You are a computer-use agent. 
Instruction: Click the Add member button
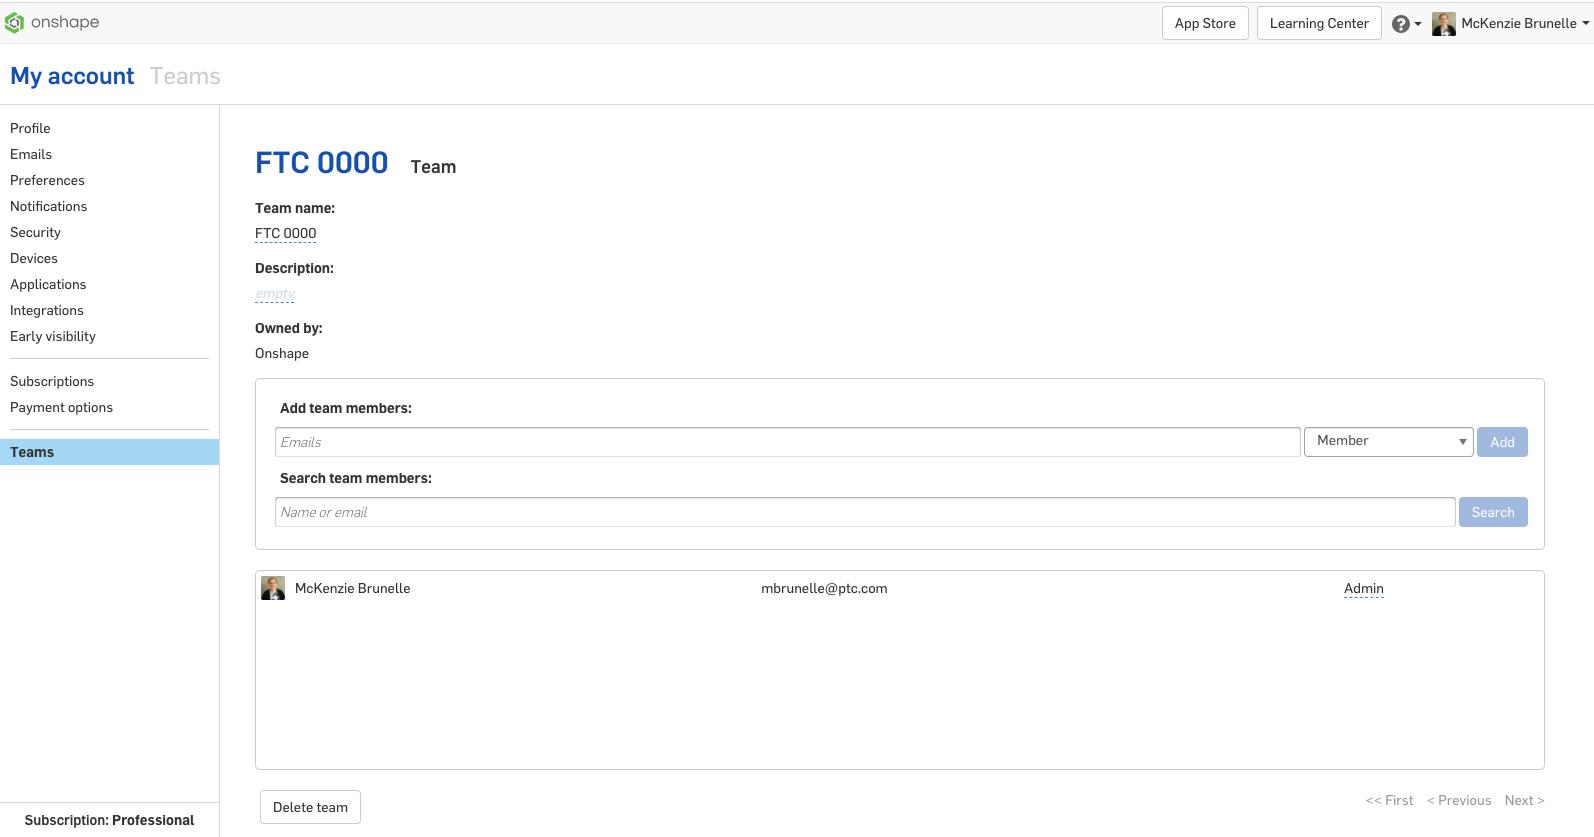pyautogui.click(x=1501, y=442)
